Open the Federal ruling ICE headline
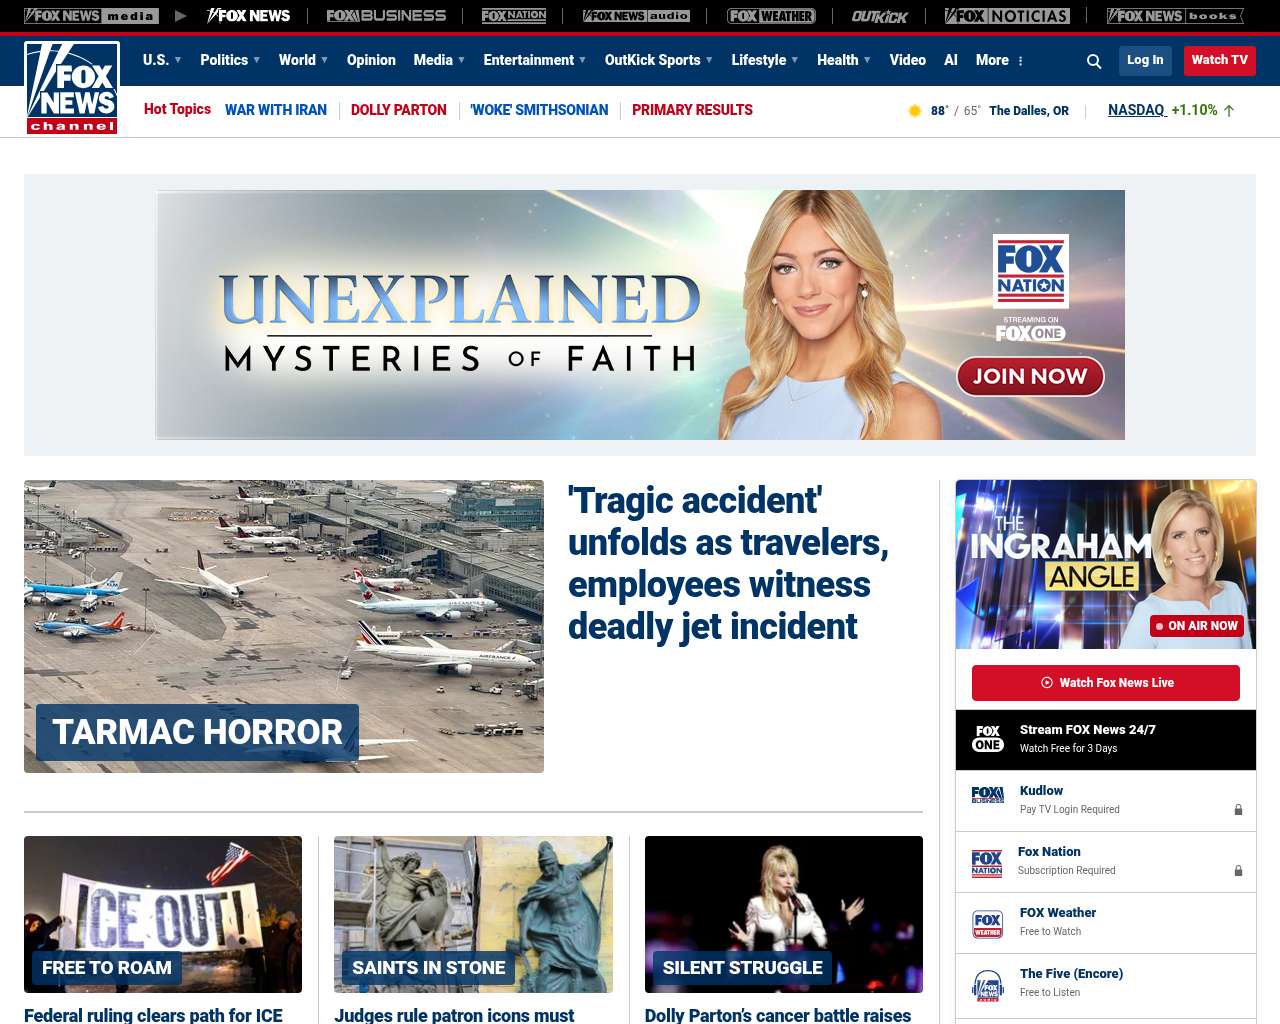The width and height of the screenshot is (1280, 1024). (x=154, y=1015)
